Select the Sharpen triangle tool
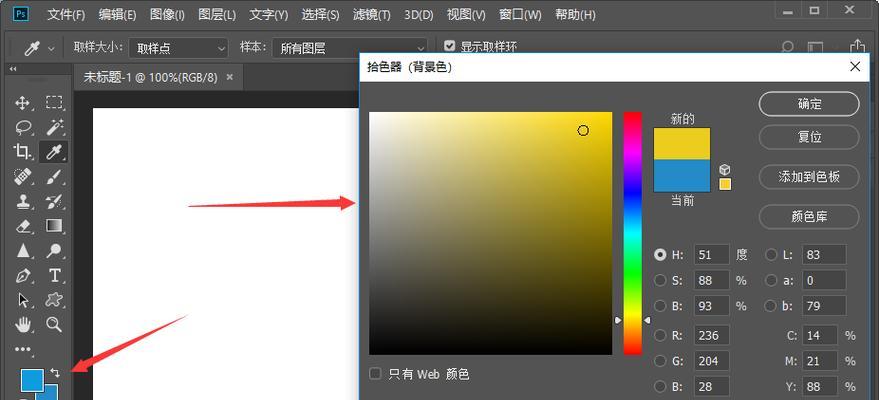The width and height of the screenshot is (879, 400). pos(22,250)
